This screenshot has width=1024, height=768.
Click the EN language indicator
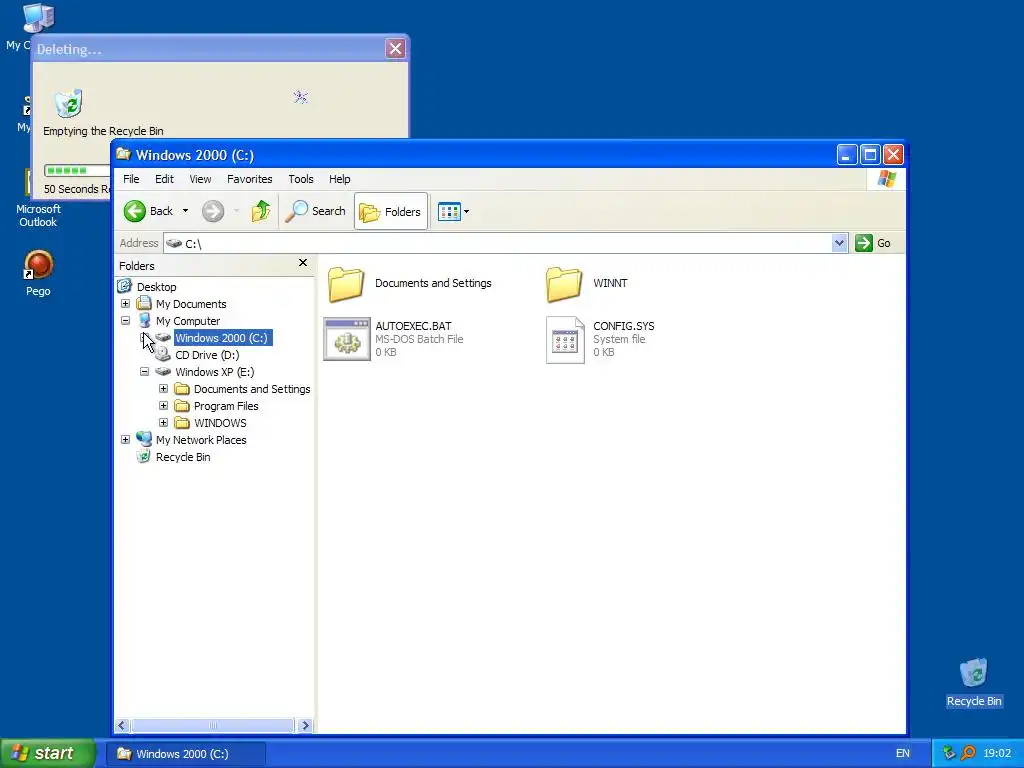tap(903, 753)
